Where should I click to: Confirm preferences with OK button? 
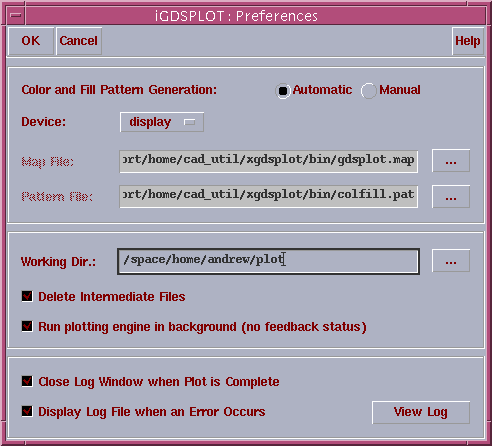(x=31, y=41)
